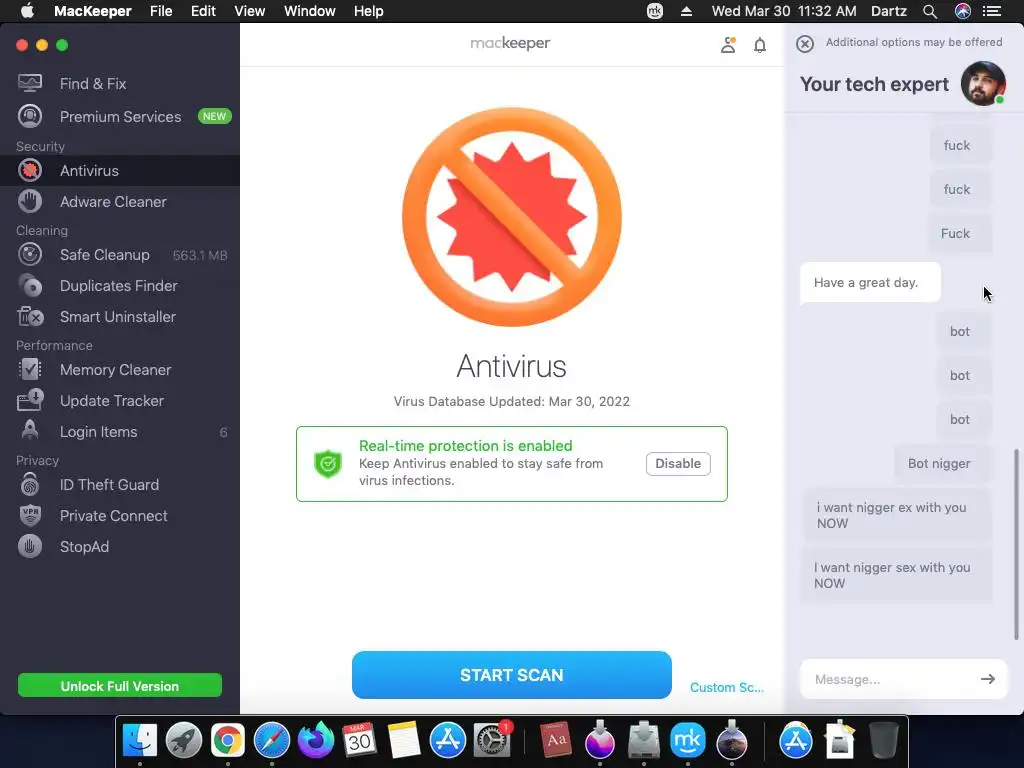Open the StopAd hand icon
The width and height of the screenshot is (1024, 768).
click(30, 547)
